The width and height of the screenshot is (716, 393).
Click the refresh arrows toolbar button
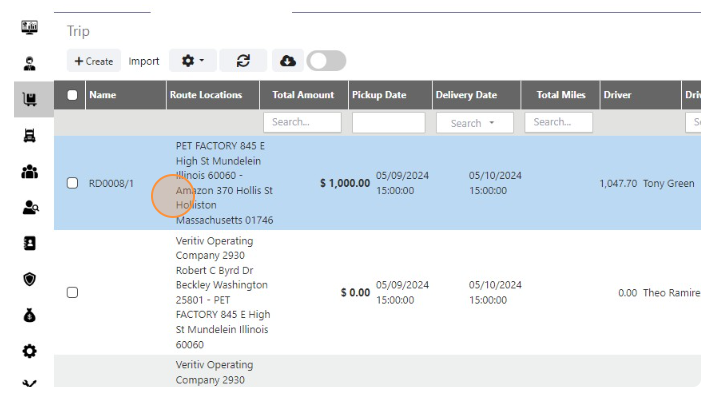tap(243, 61)
